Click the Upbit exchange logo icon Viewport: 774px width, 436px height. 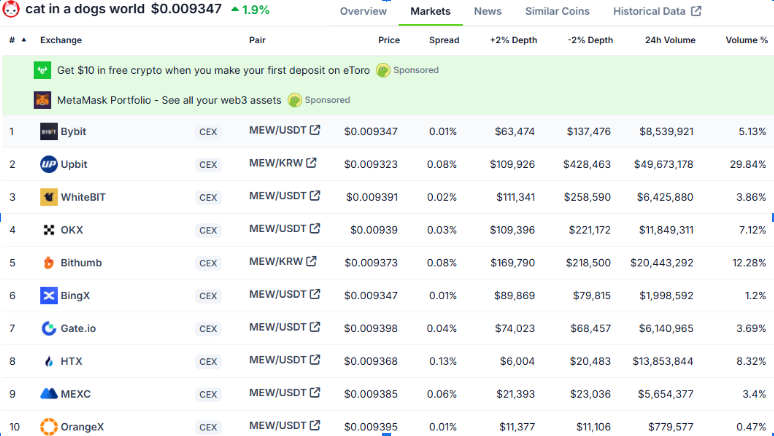tap(49, 164)
